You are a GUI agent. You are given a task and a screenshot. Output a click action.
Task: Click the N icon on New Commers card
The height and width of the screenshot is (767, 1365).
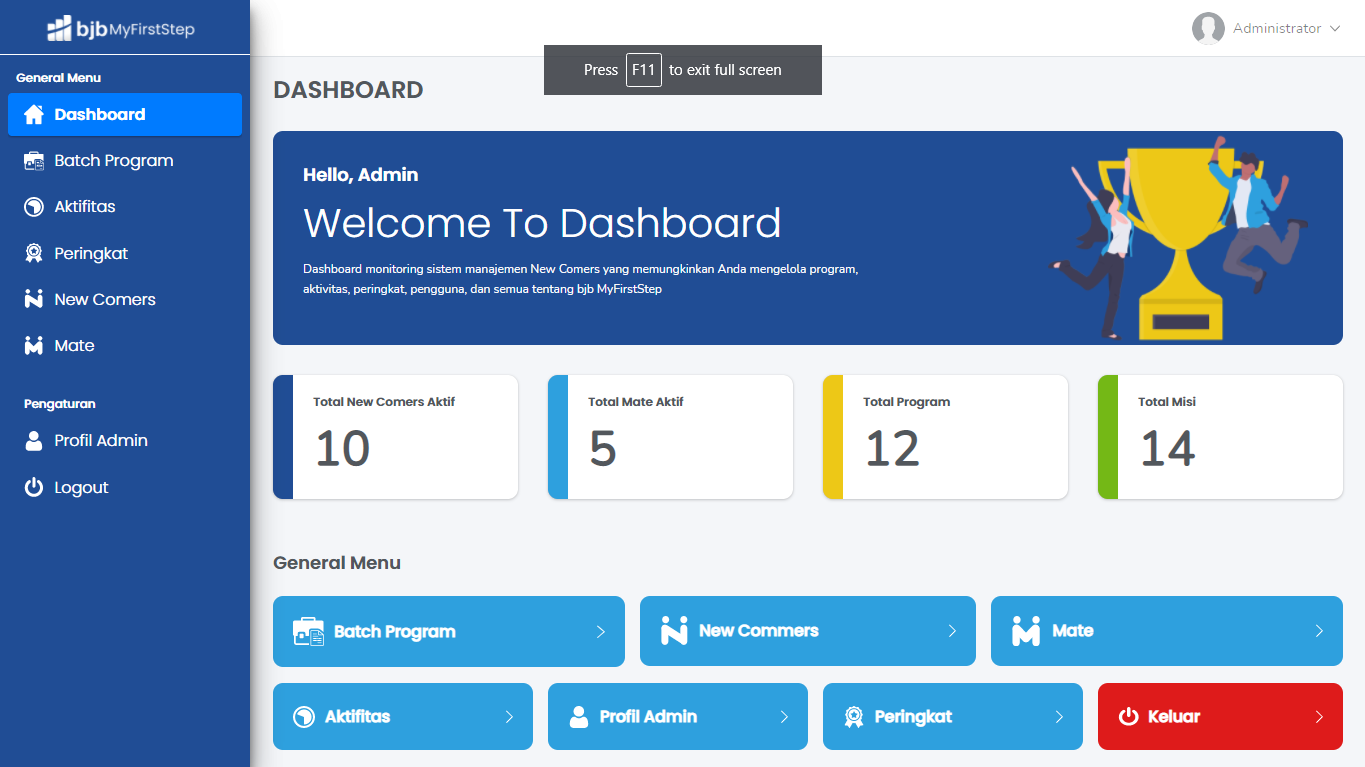pyautogui.click(x=674, y=631)
